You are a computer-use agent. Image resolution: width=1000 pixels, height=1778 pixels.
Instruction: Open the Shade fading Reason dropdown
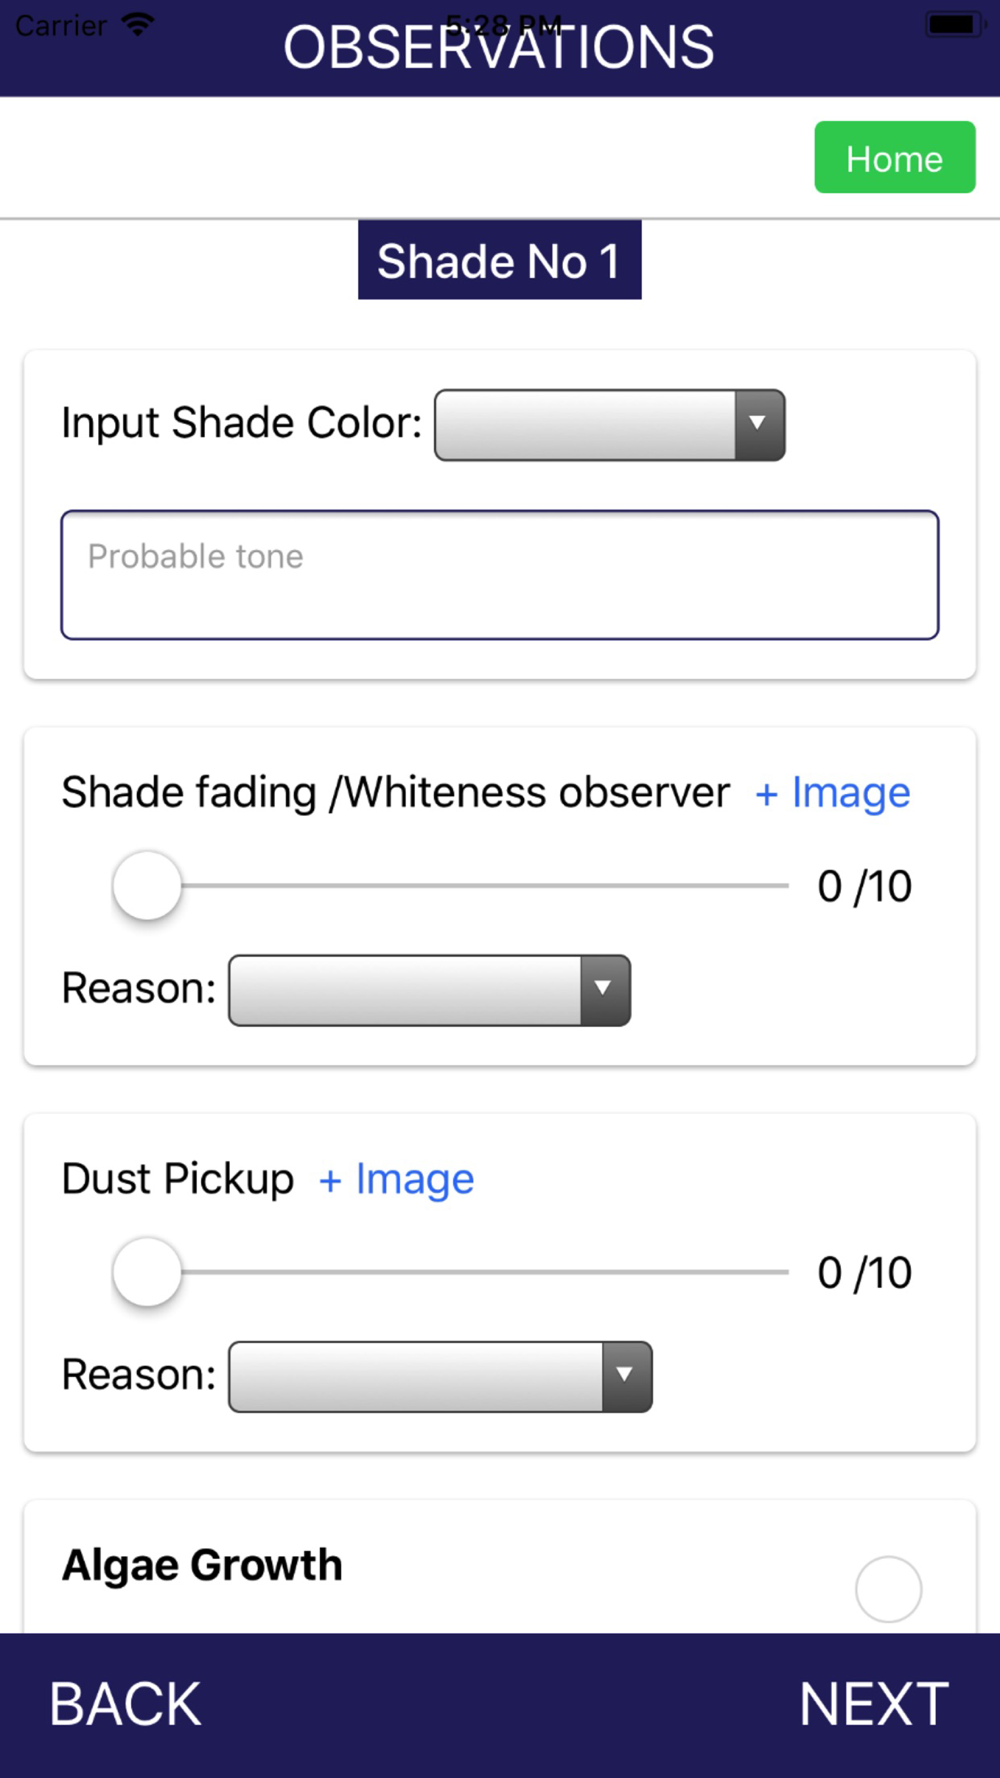pyautogui.click(x=406, y=990)
